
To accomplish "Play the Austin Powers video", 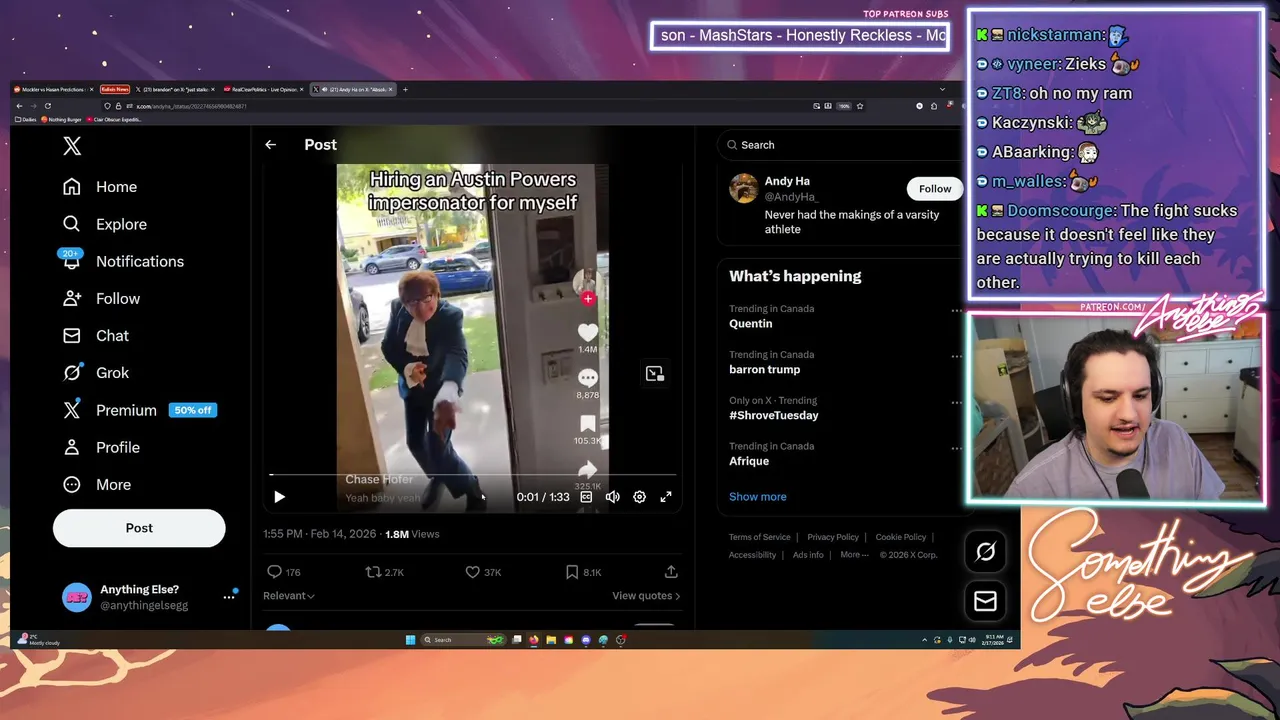I will coord(279,497).
